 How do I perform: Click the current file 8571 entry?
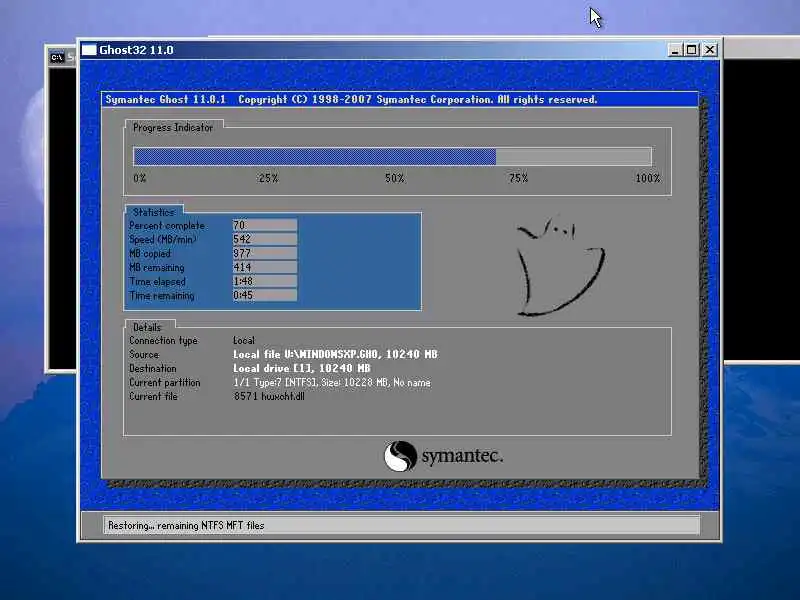(269, 396)
